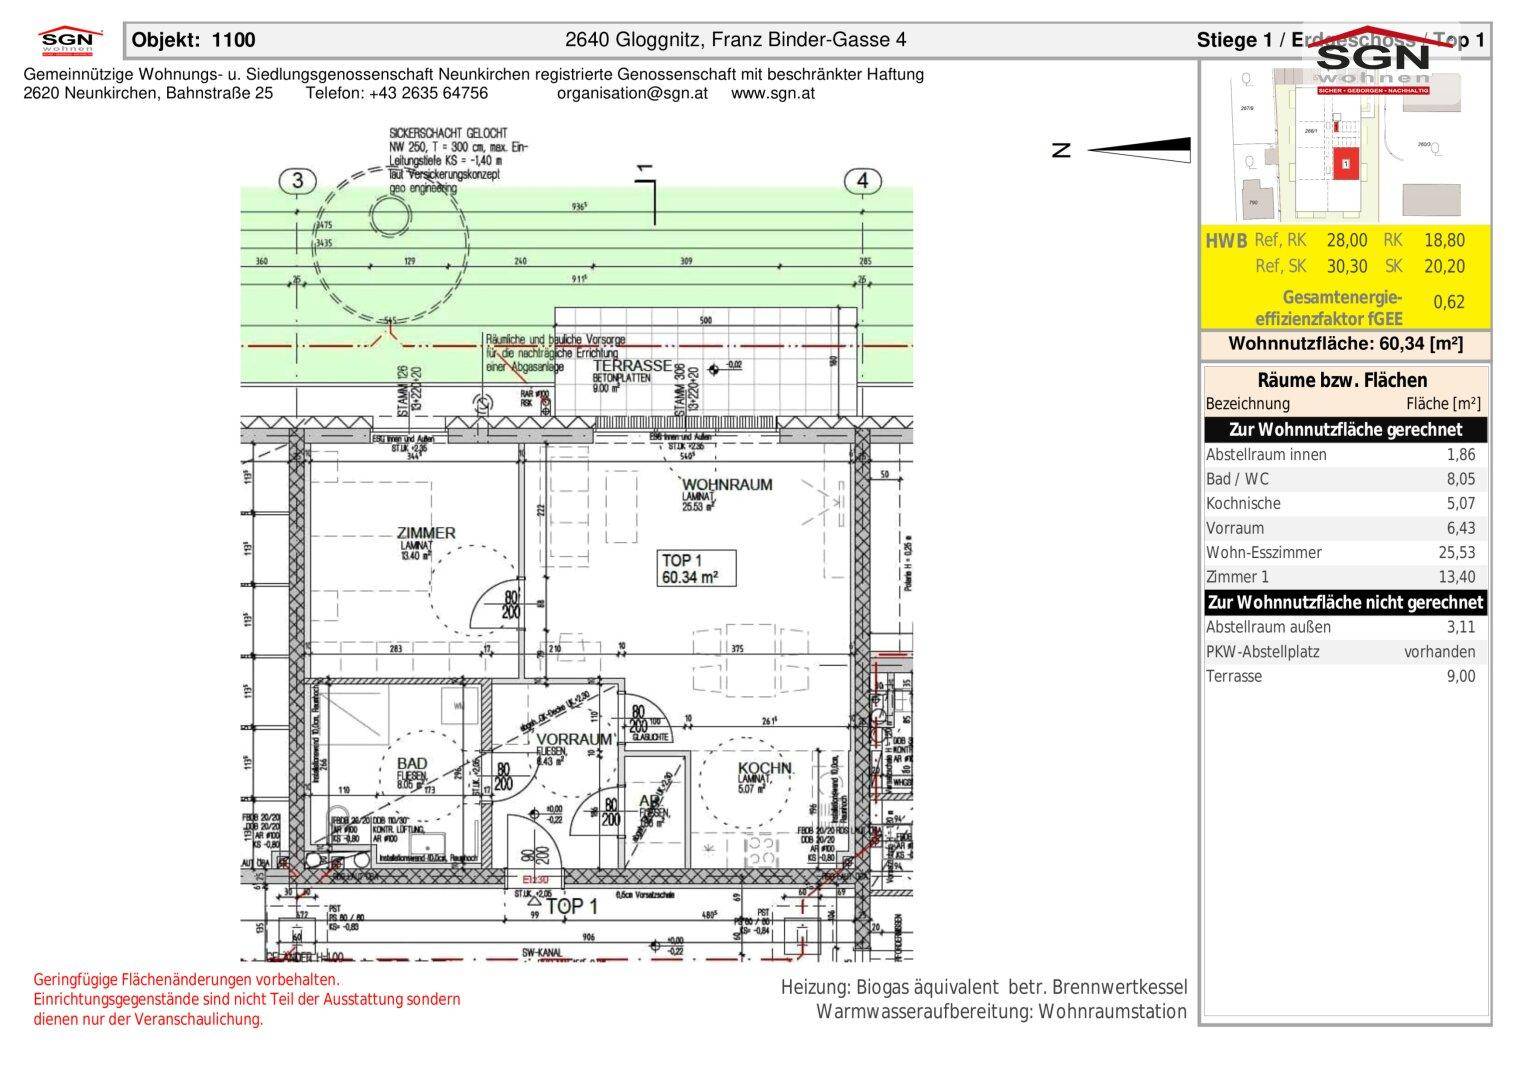Click the SGN wohnen logo at top left
Image resolution: width=1527 pixels, height=1080 pixels.
71,41
